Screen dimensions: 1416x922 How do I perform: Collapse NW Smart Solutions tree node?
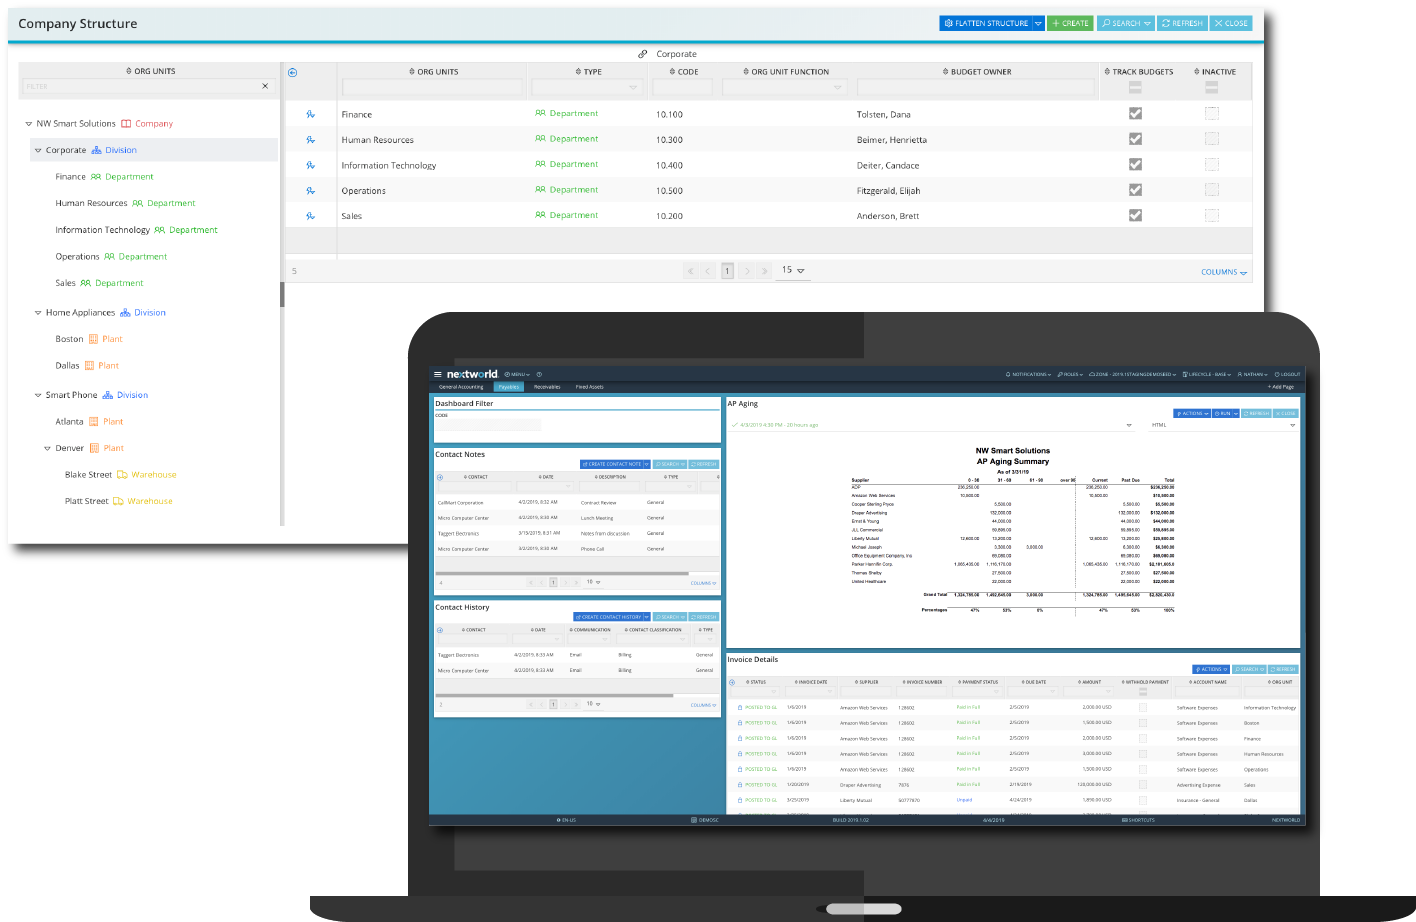(28, 124)
